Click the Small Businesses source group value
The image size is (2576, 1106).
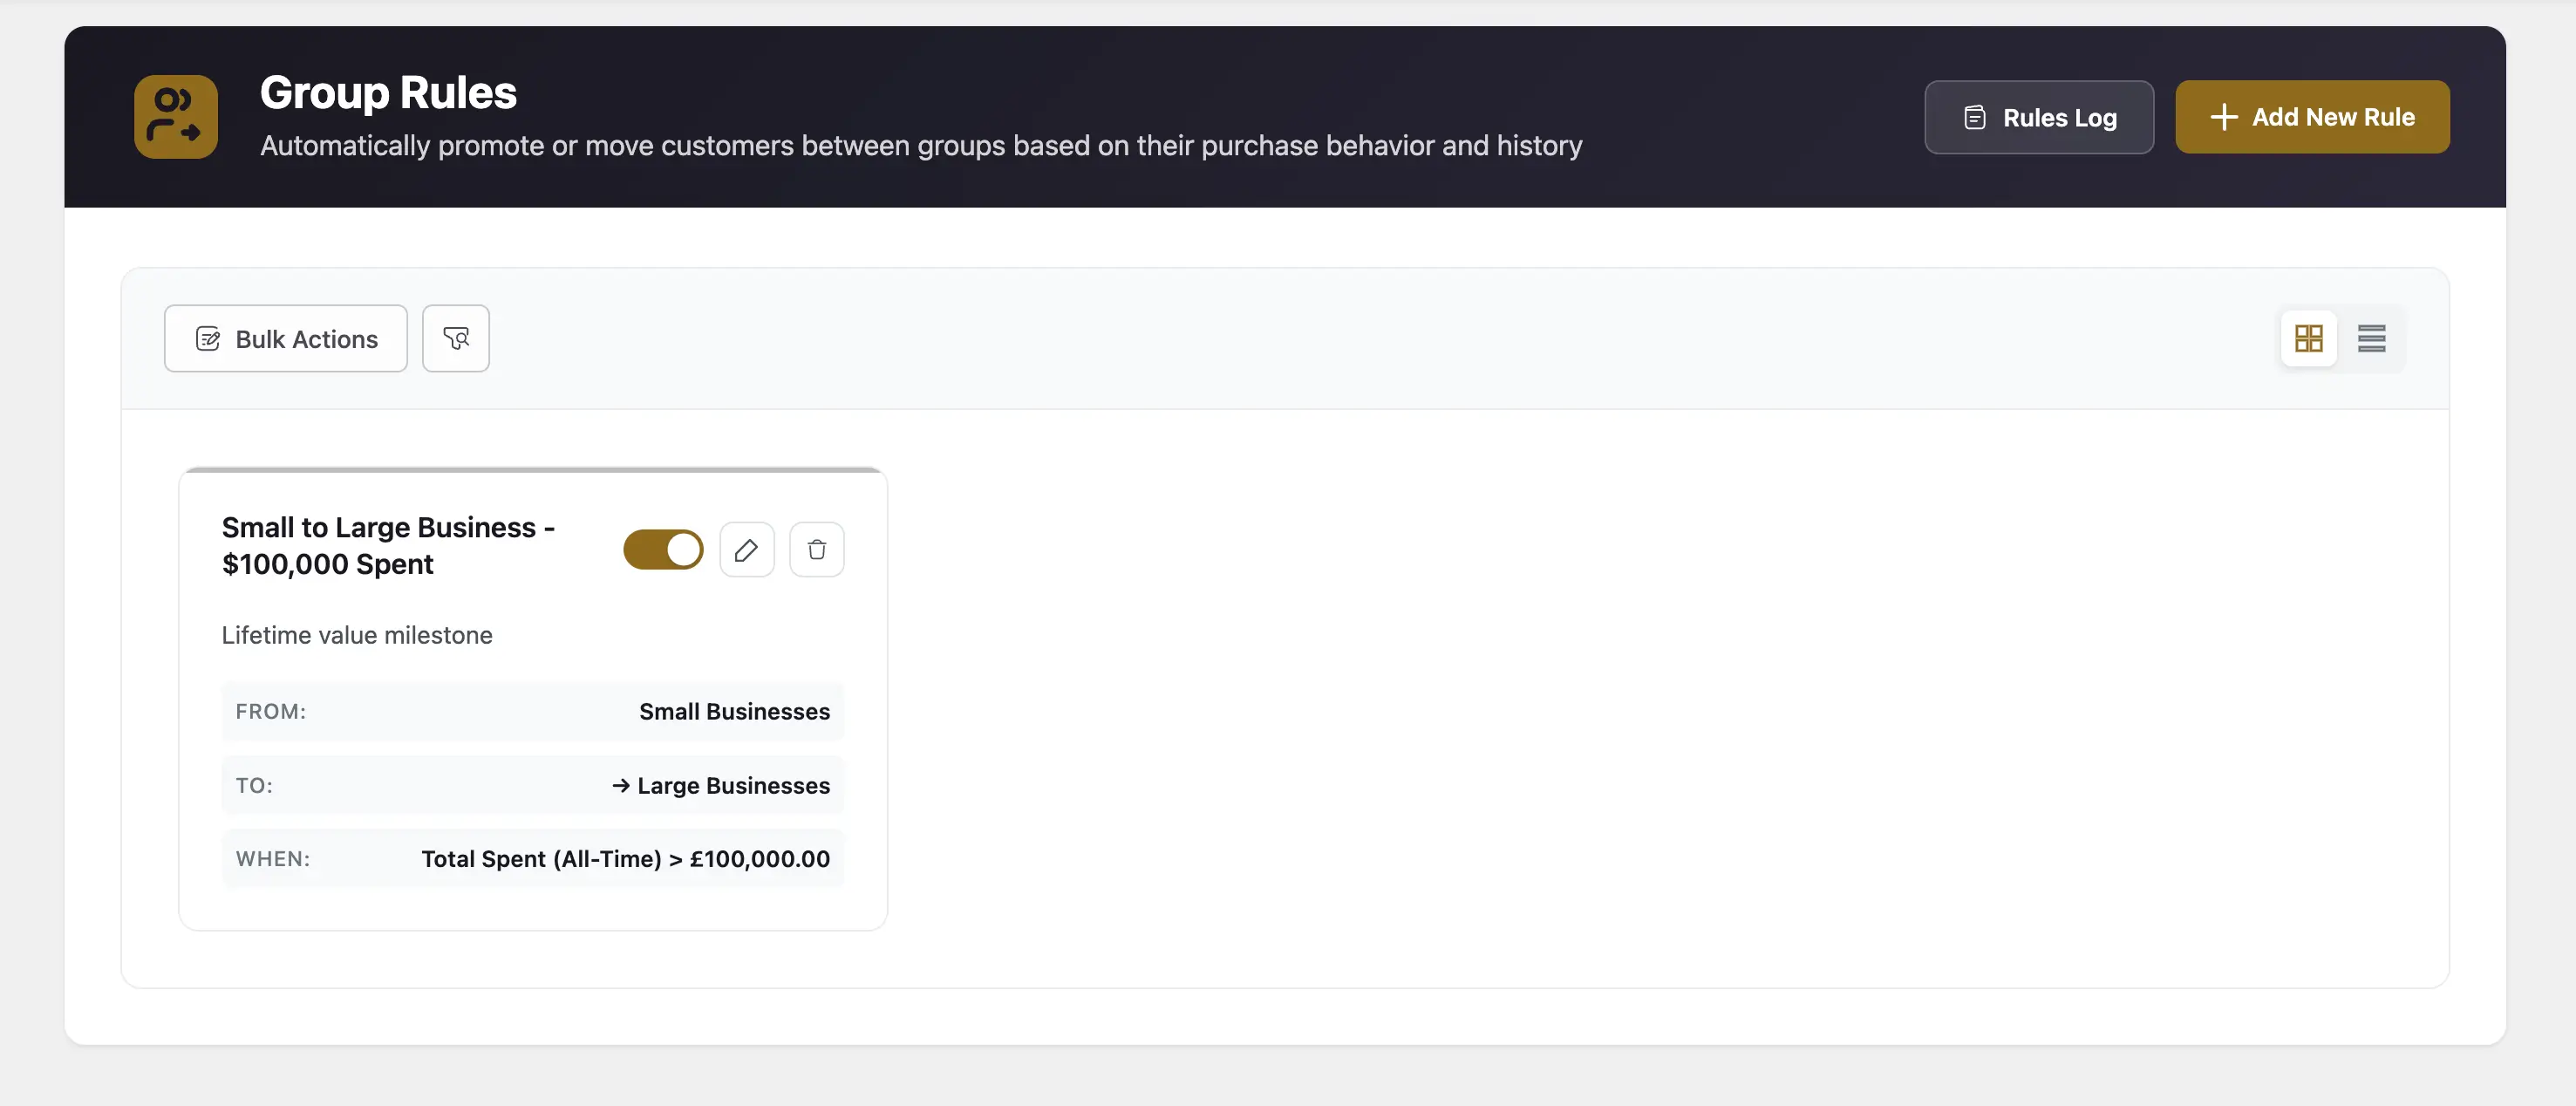click(x=734, y=711)
